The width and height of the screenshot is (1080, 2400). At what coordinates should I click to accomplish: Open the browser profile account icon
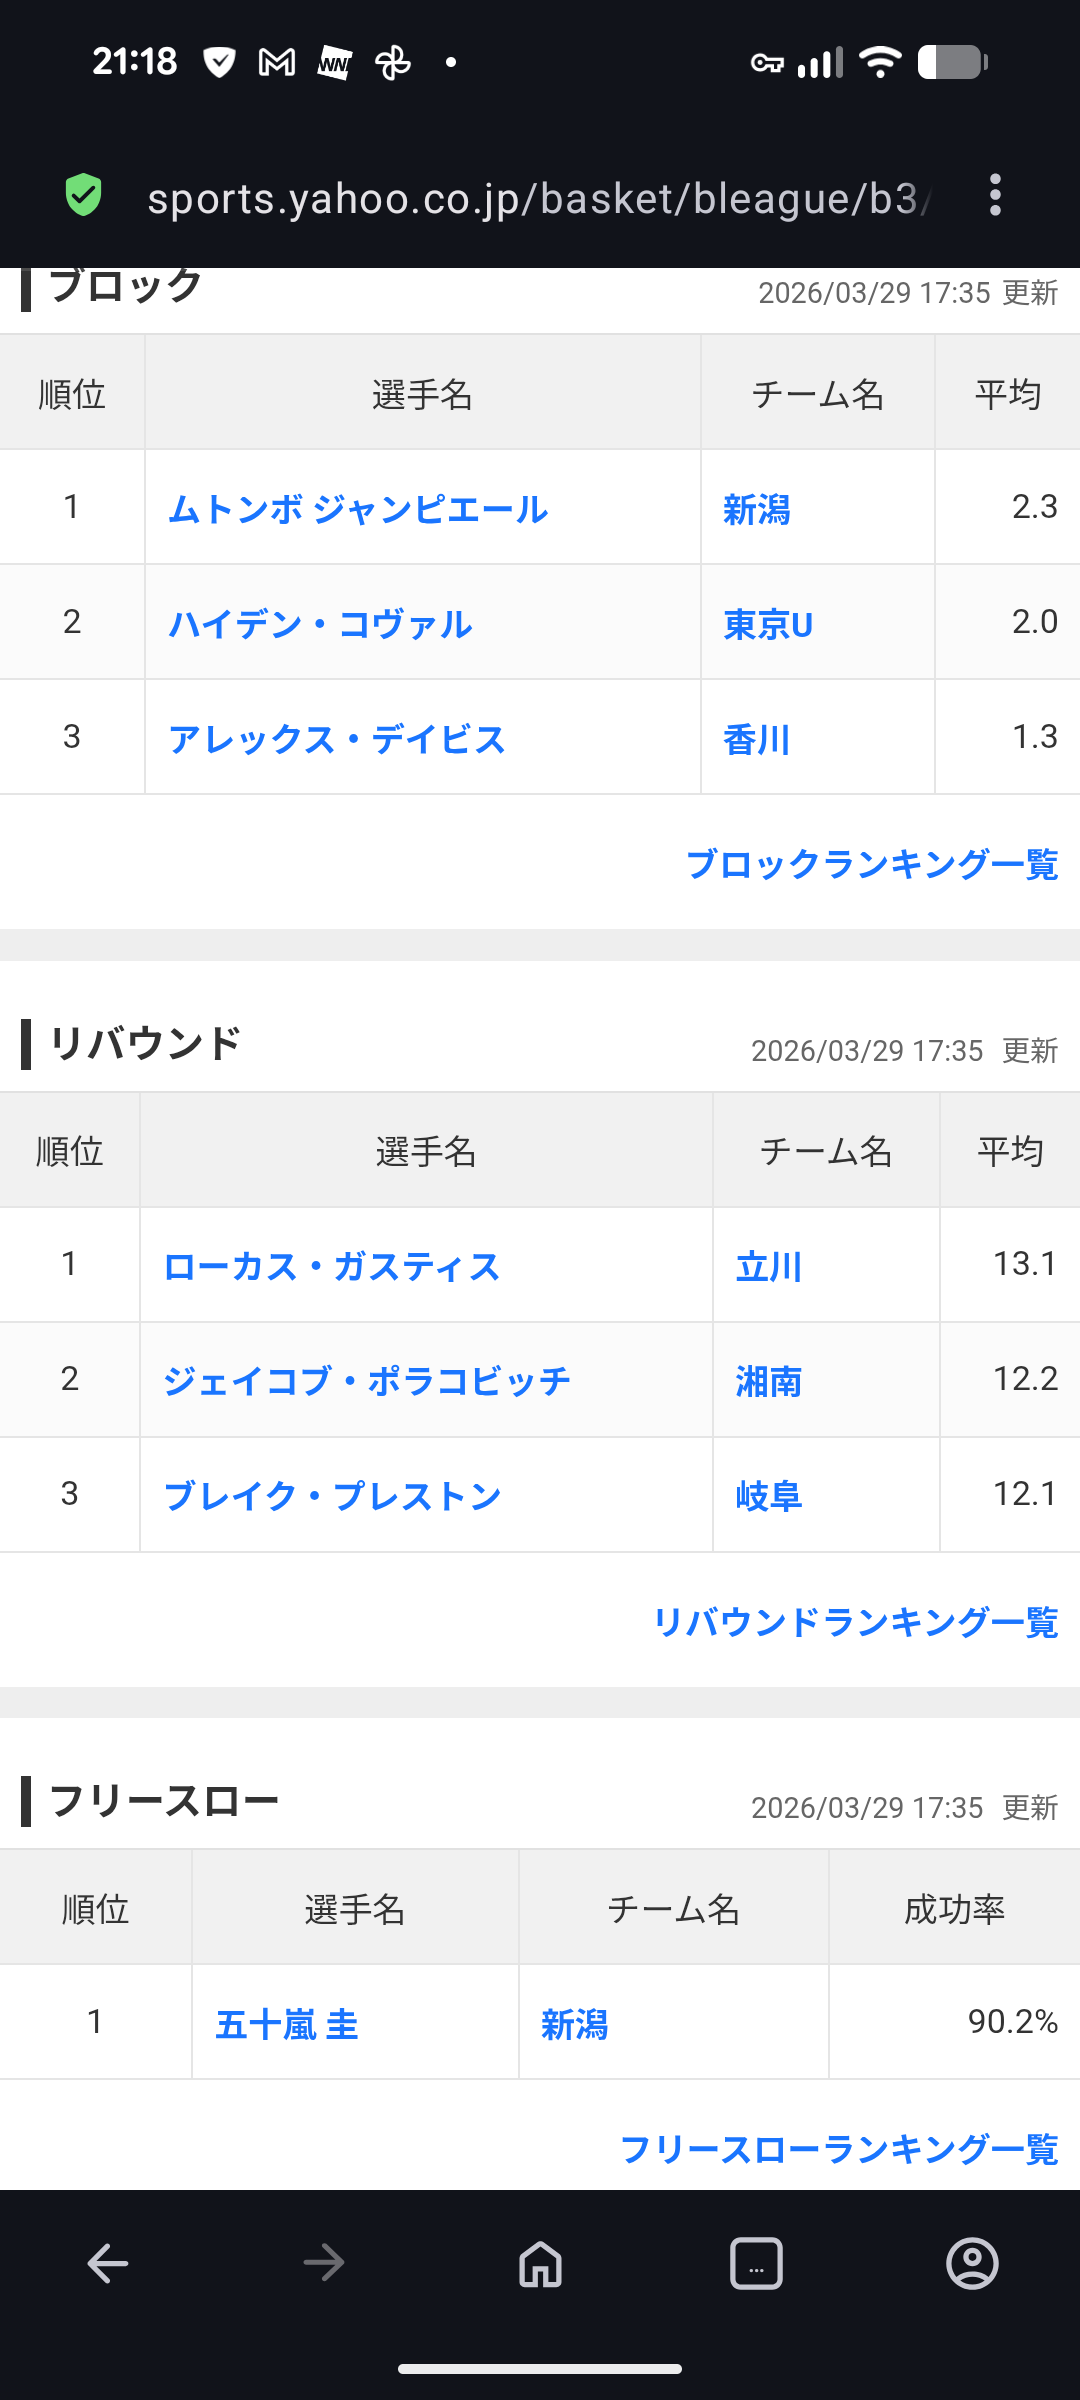click(x=972, y=2263)
